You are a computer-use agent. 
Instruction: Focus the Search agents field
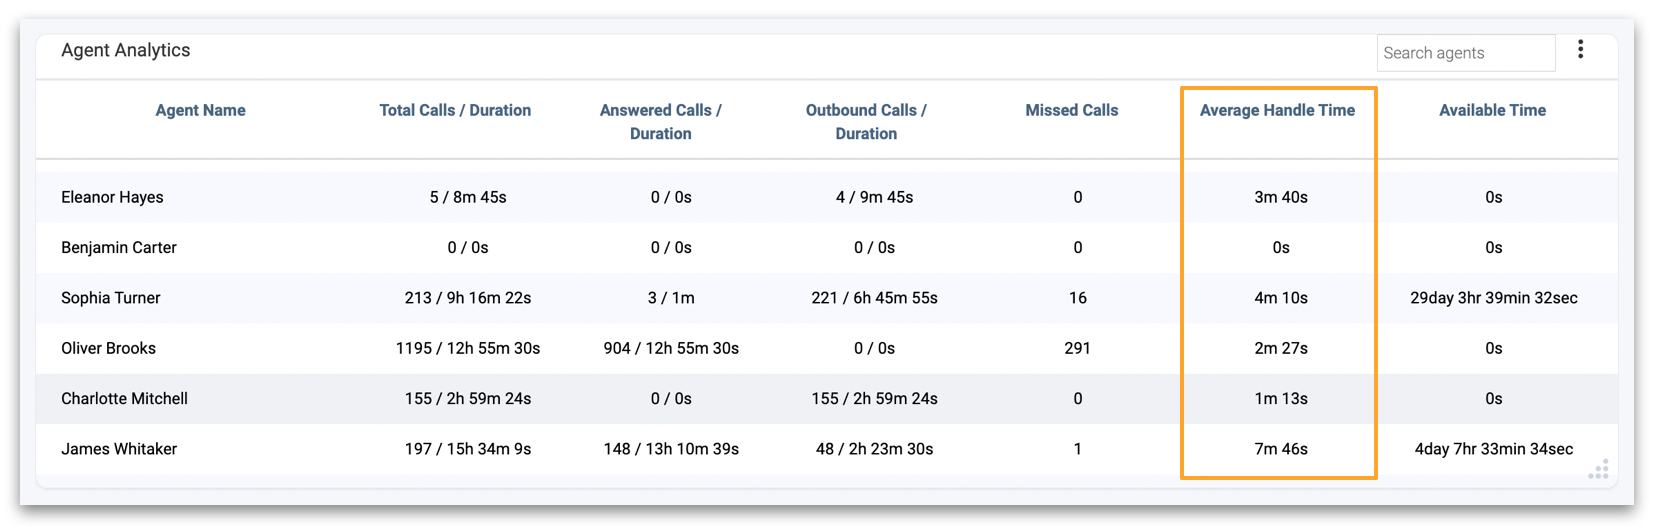point(1466,53)
